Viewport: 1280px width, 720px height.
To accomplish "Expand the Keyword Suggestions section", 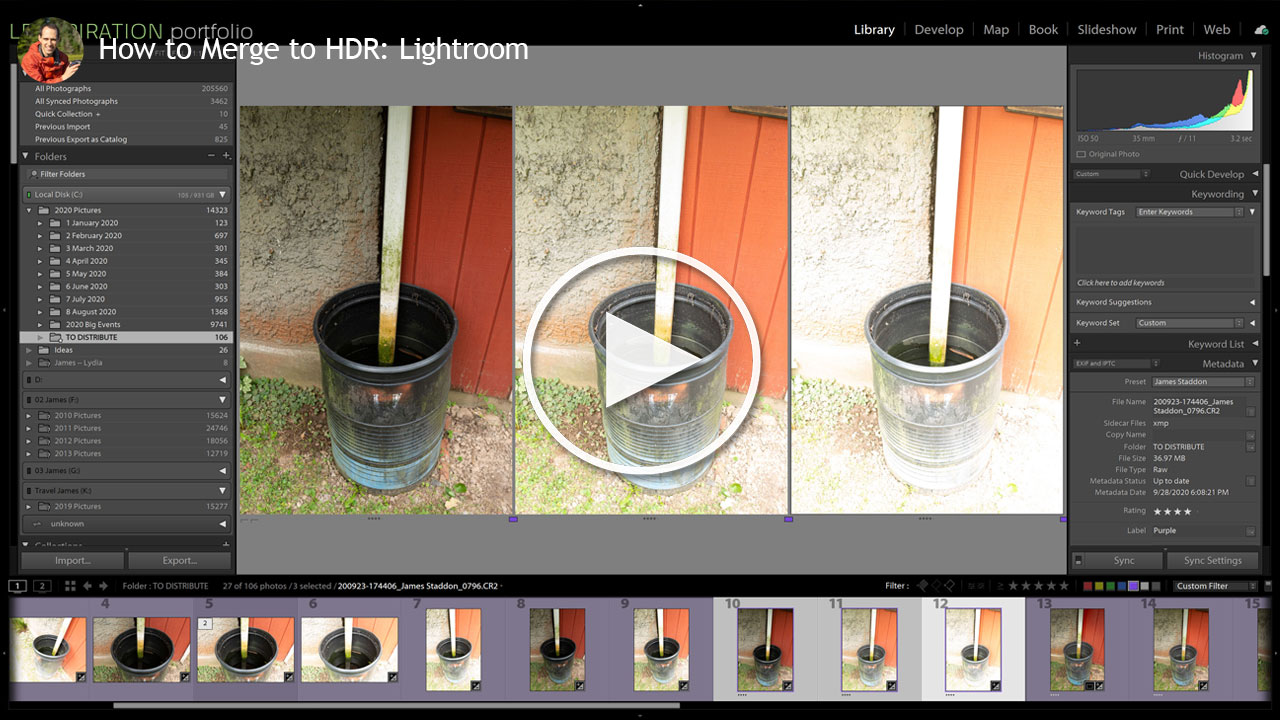I will pyautogui.click(x=1253, y=302).
